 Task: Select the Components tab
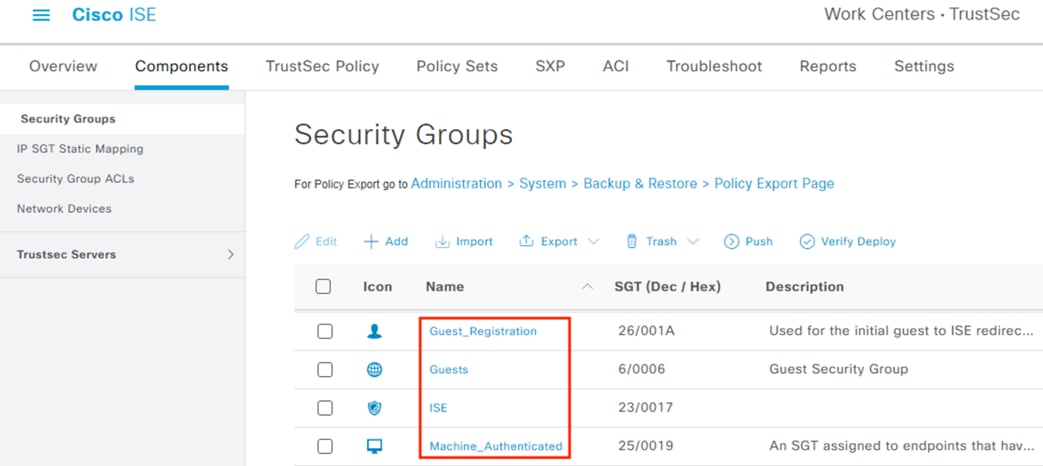tap(182, 66)
